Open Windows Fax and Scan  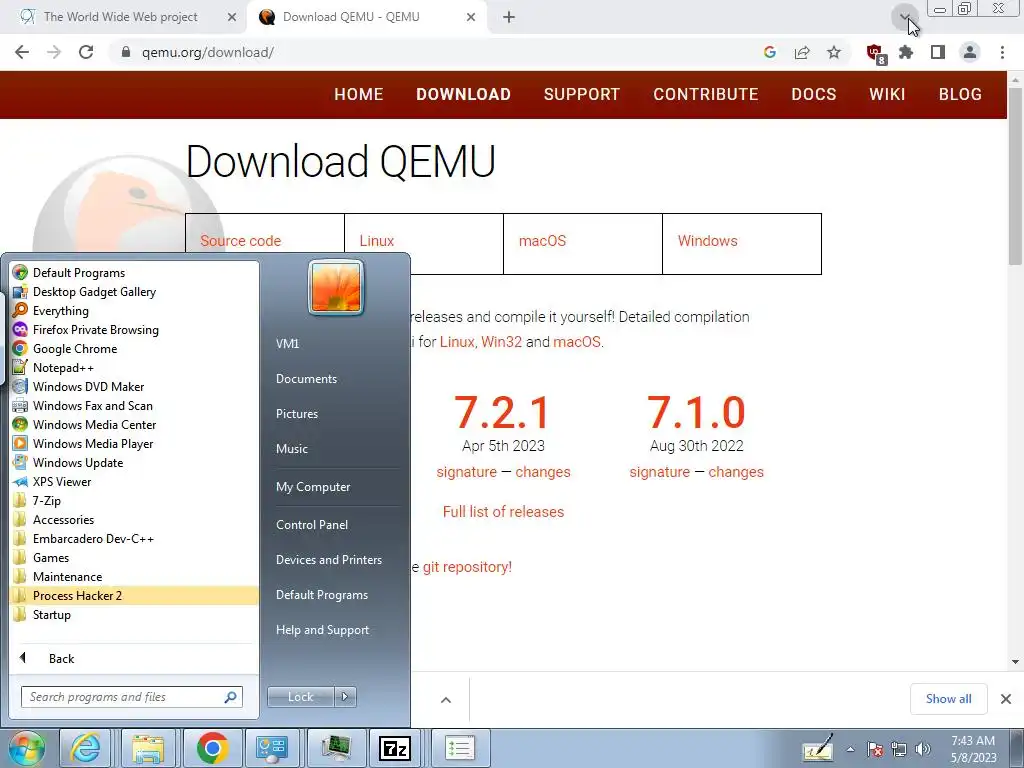pyautogui.click(x=82, y=405)
